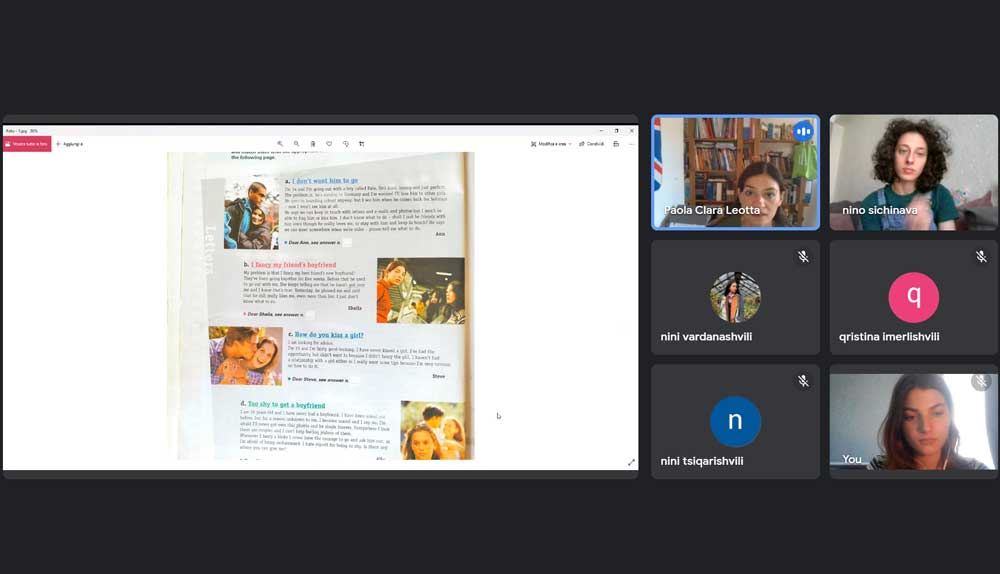Viewport: 1000px width, 574px height.
Task: Click muted mic icon on qristina imerlishvili tile
Action: [x=981, y=257]
